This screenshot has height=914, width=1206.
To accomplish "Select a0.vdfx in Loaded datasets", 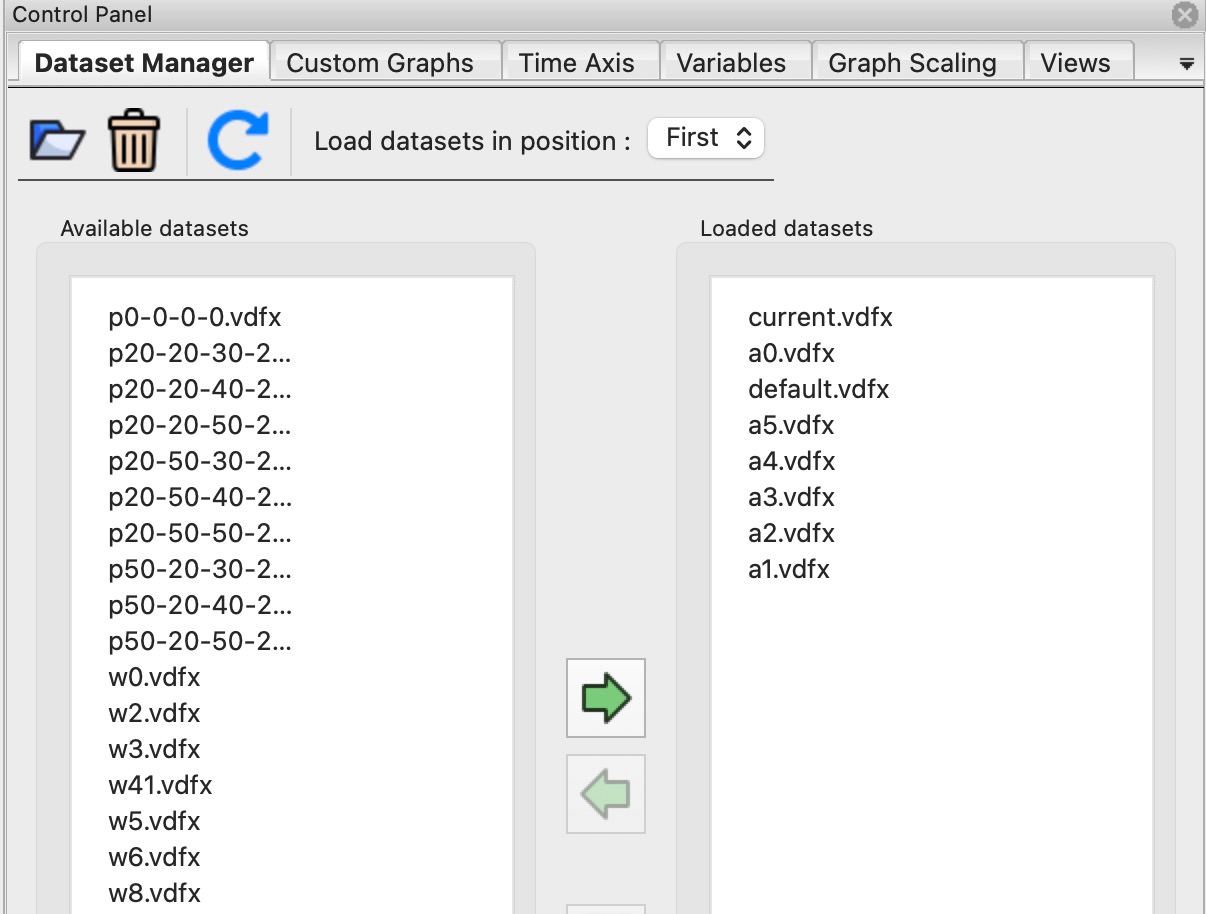I will [x=791, y=354].
